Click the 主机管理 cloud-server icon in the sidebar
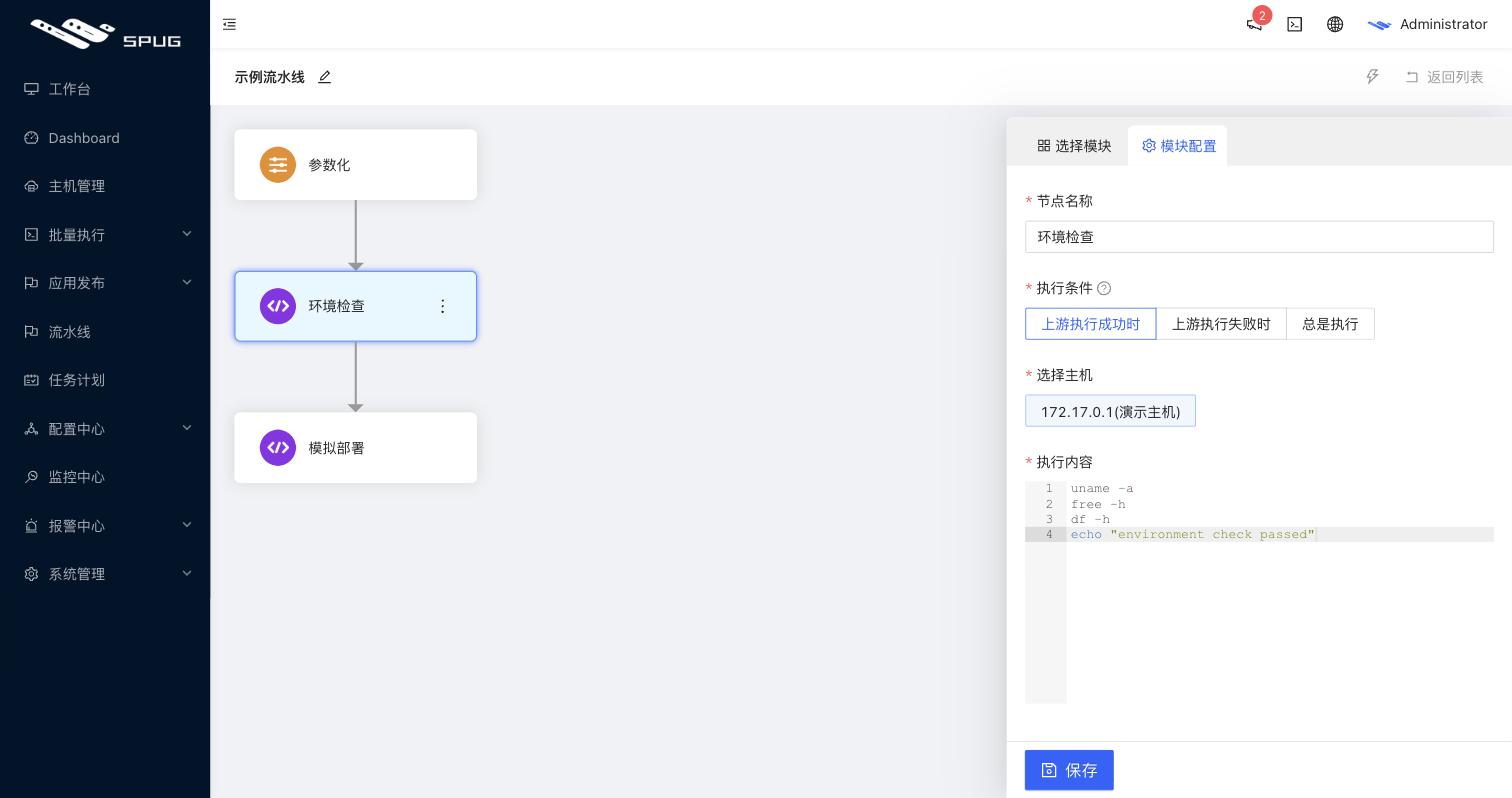1512x798 pixels. [31, 186]
